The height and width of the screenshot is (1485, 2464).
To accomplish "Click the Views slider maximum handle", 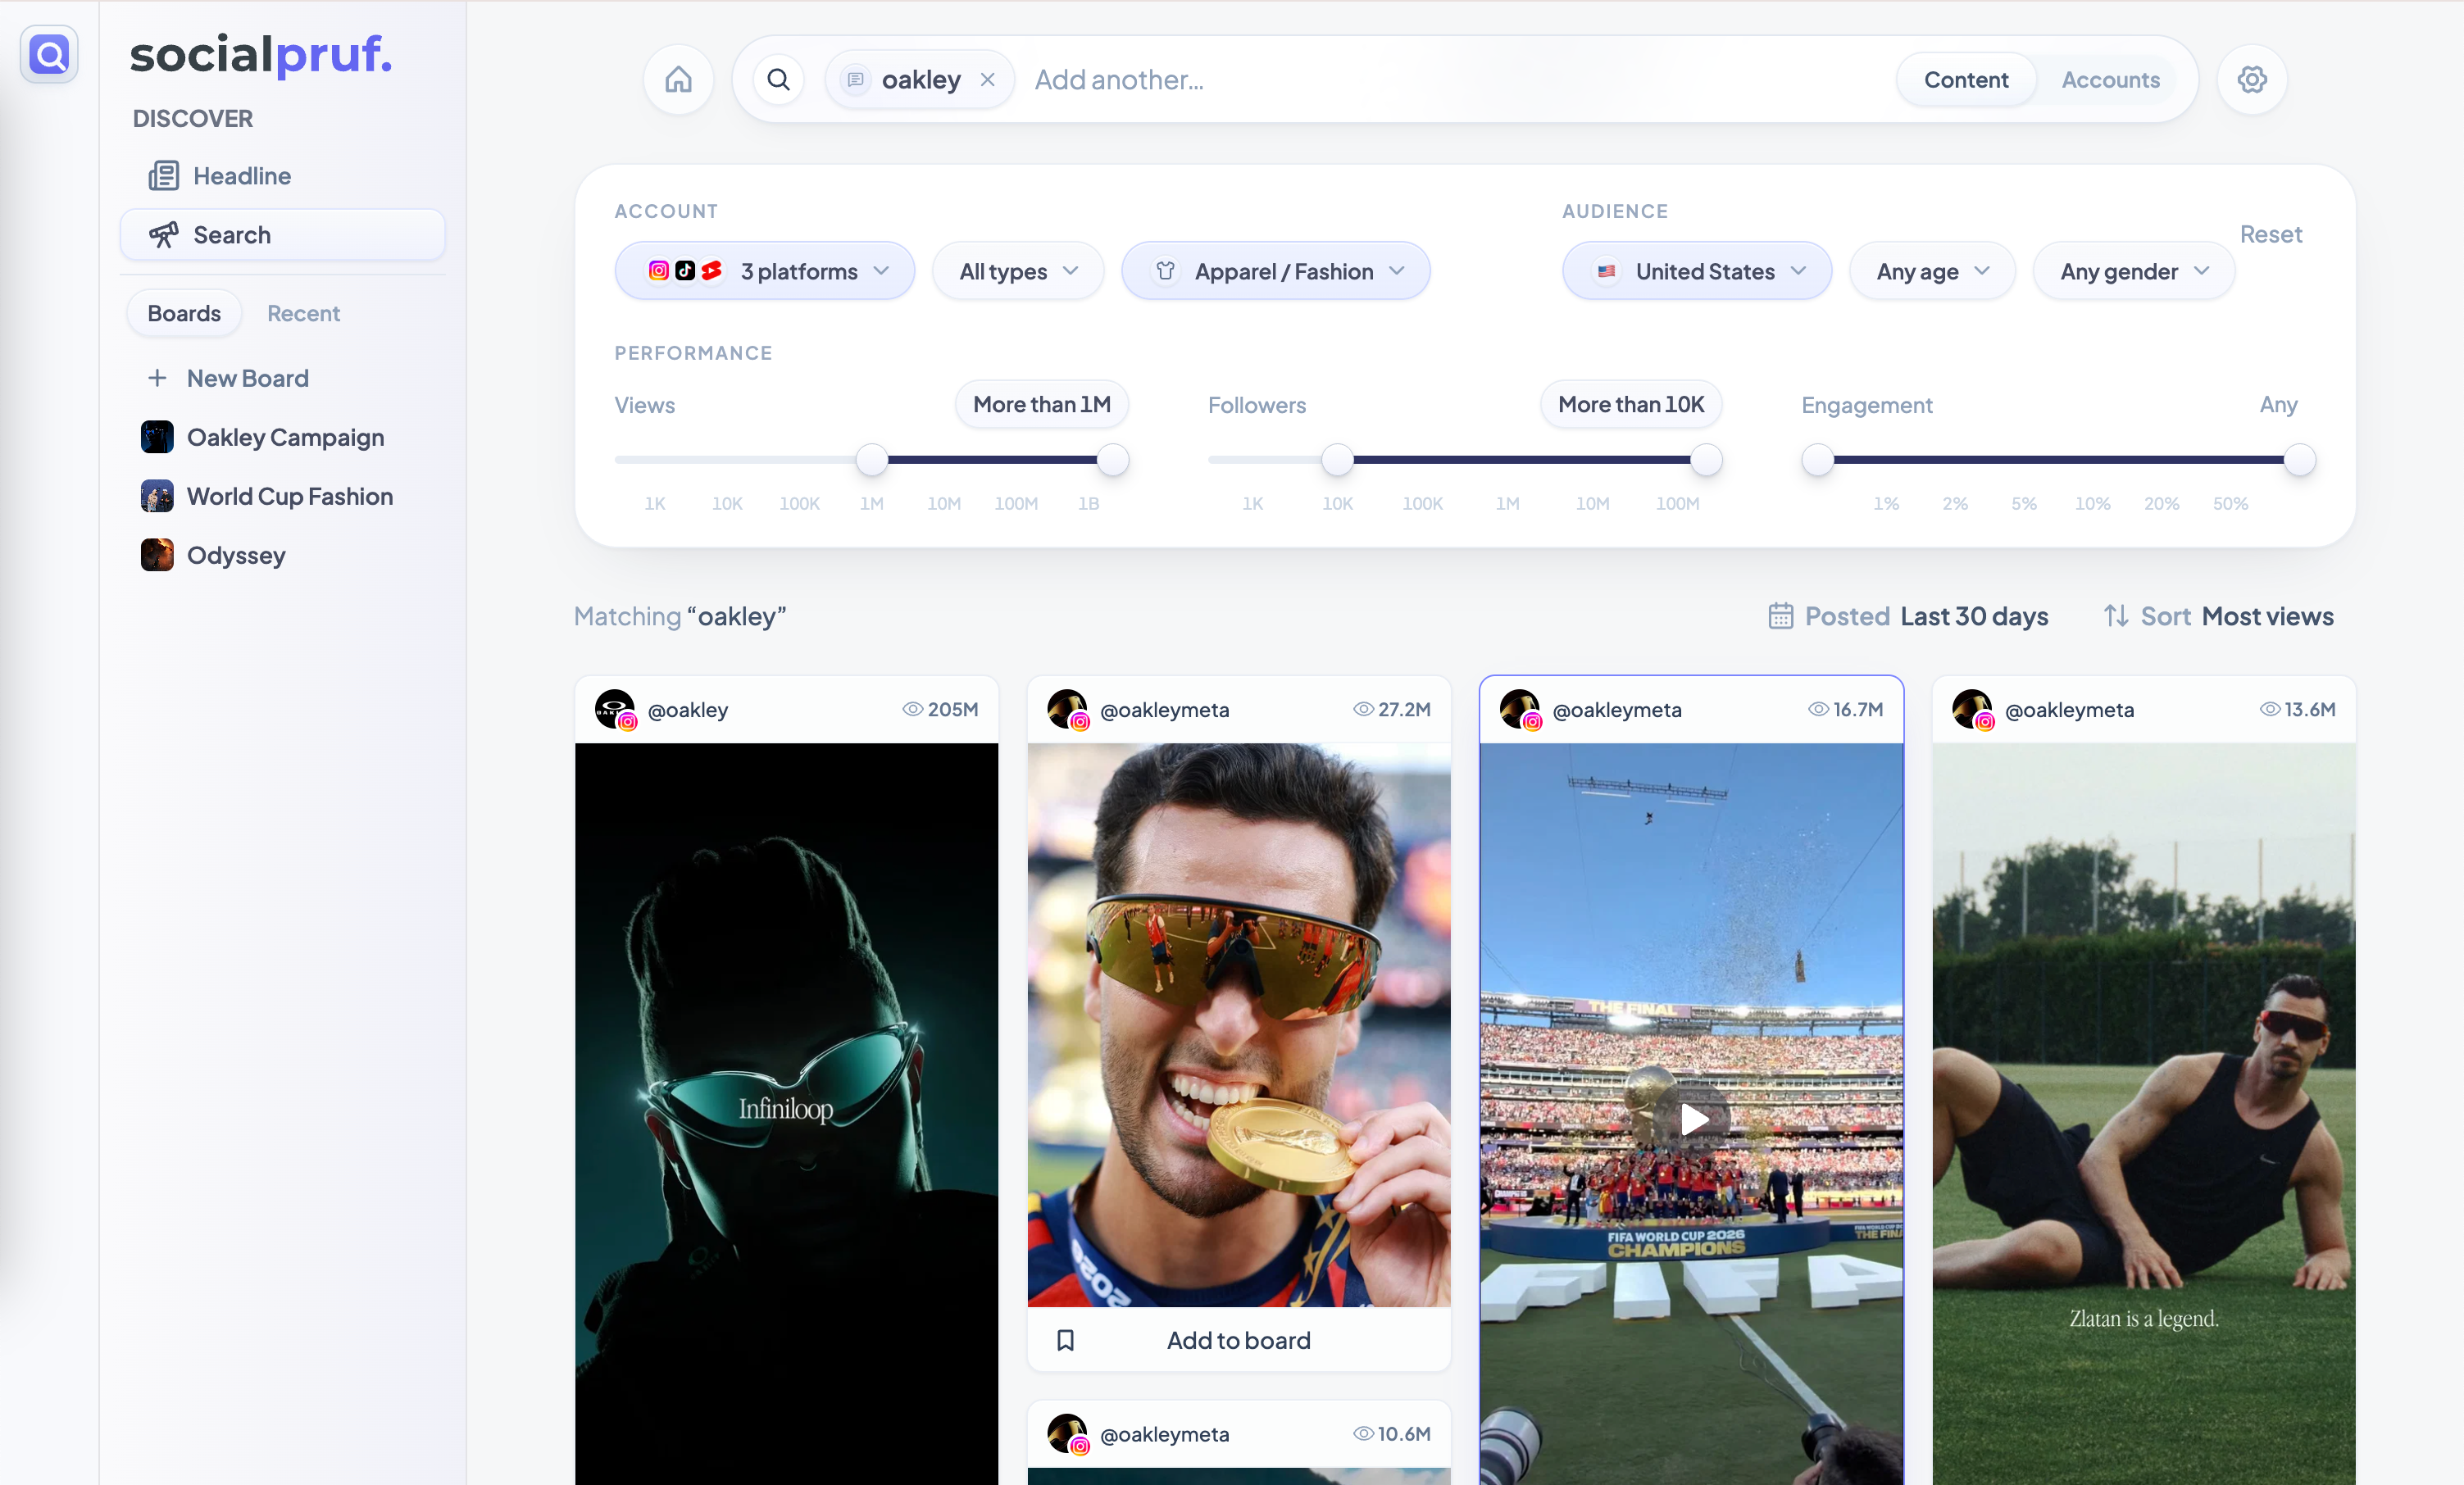I will pos(1113,459).
